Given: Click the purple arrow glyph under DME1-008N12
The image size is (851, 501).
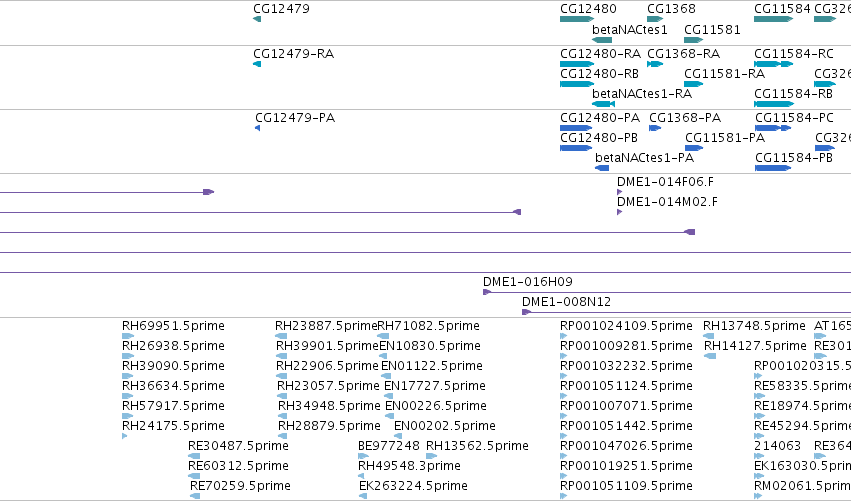Looking at the screenshot, I should click(526, 312).
